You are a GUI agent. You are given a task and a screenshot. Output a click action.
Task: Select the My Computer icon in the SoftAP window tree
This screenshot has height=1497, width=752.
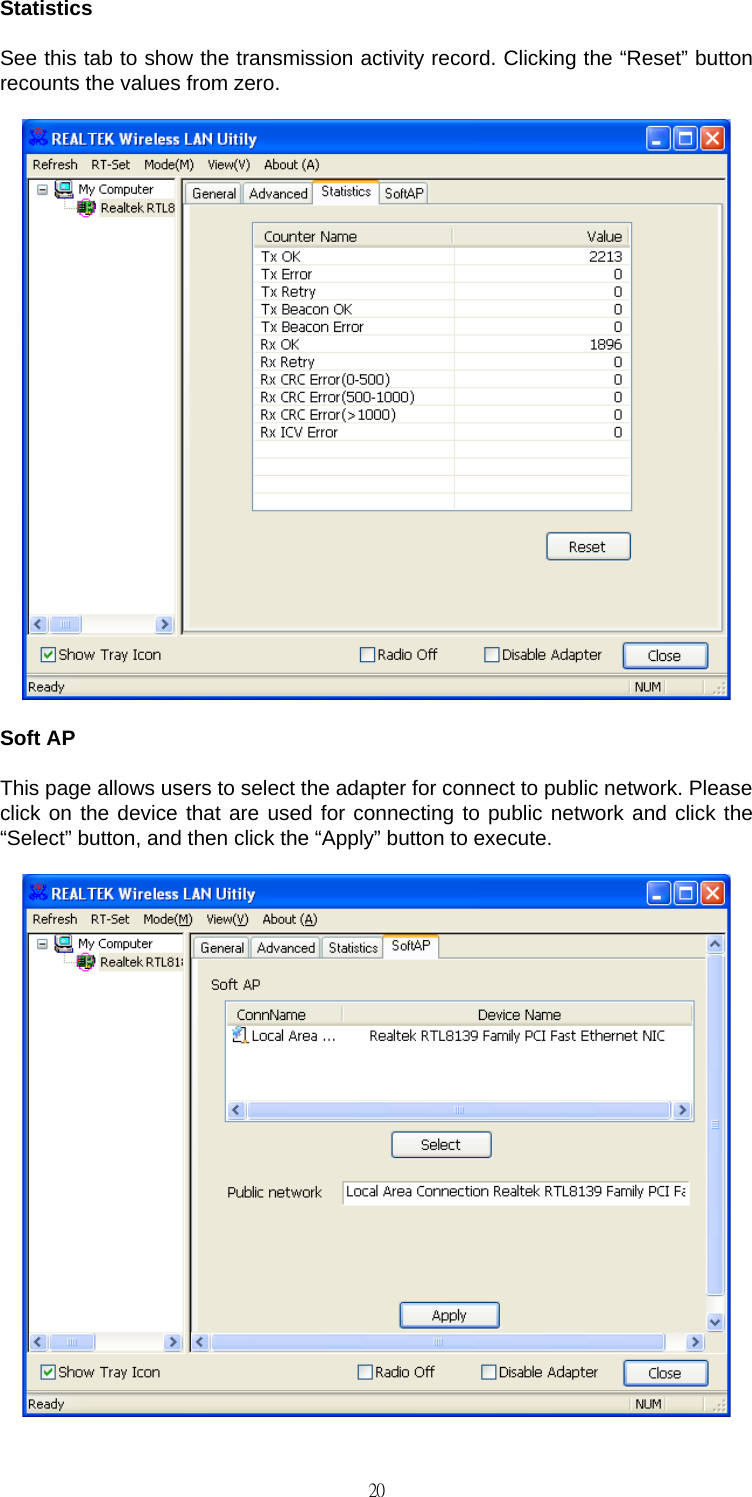64,943
